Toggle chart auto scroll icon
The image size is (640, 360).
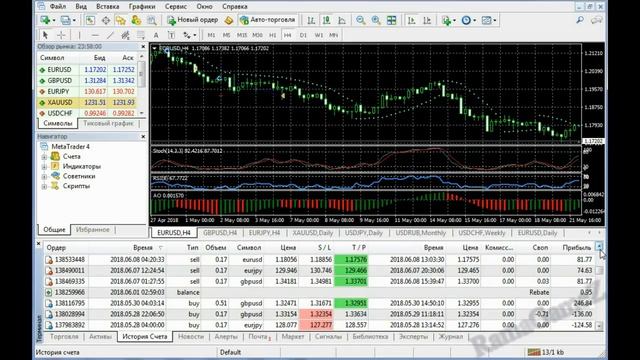click(x=411, y=20)
